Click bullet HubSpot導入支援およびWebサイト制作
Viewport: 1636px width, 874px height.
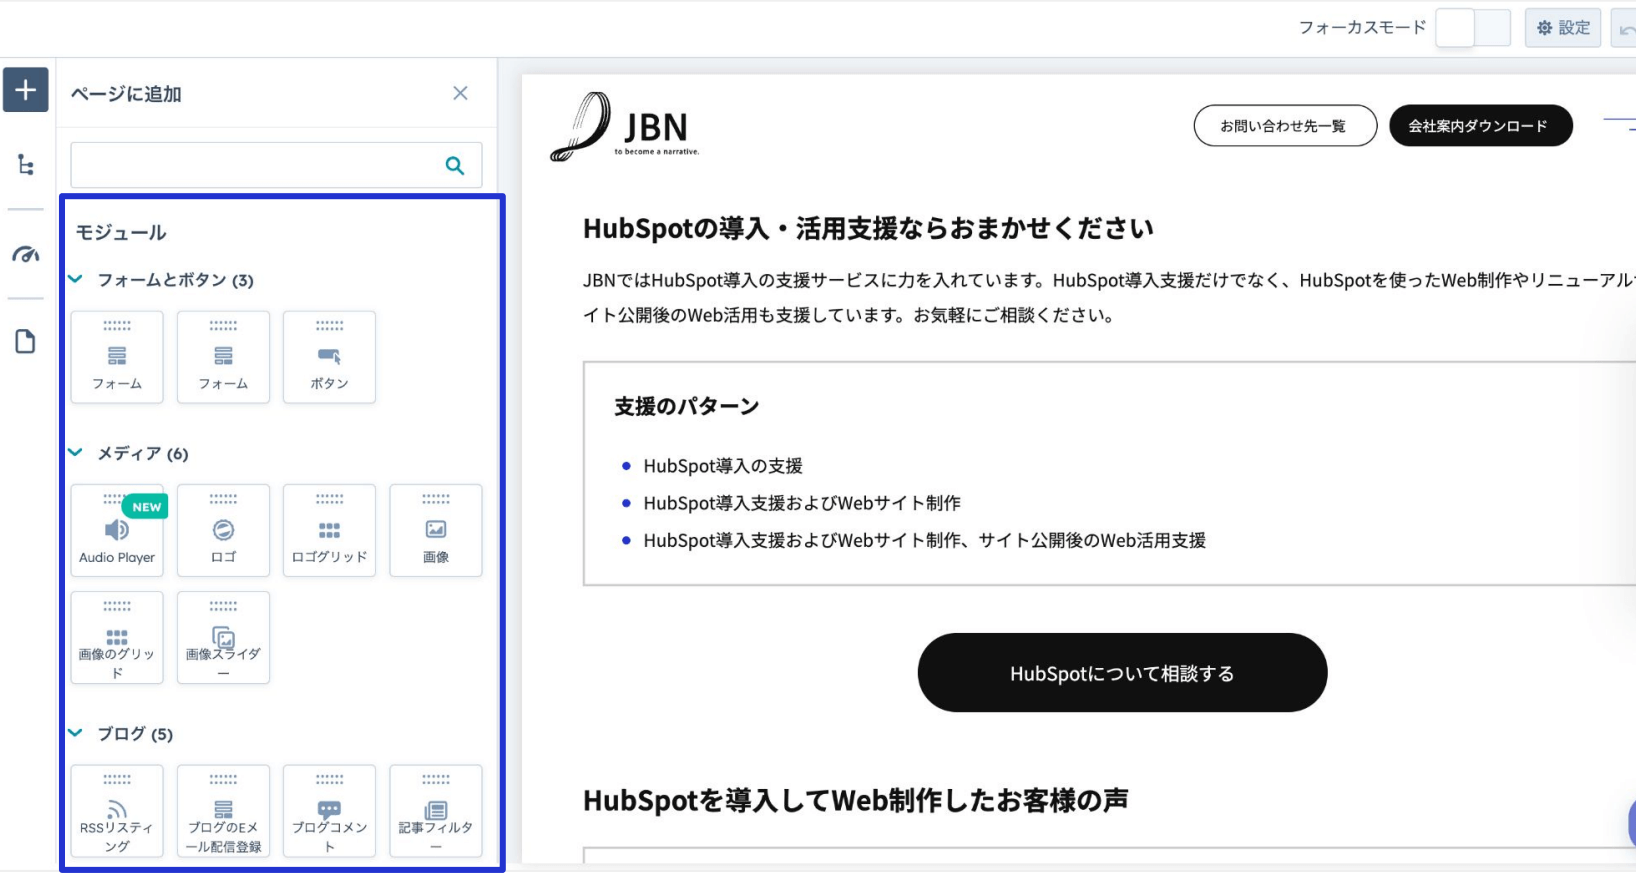point(802,503)
